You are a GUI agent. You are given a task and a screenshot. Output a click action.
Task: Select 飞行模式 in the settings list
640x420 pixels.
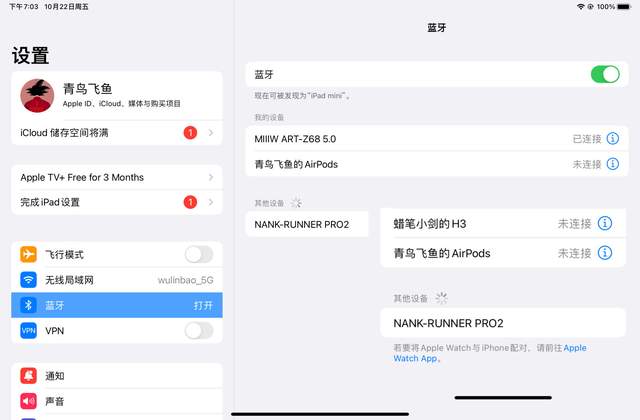tap(117, 254)
